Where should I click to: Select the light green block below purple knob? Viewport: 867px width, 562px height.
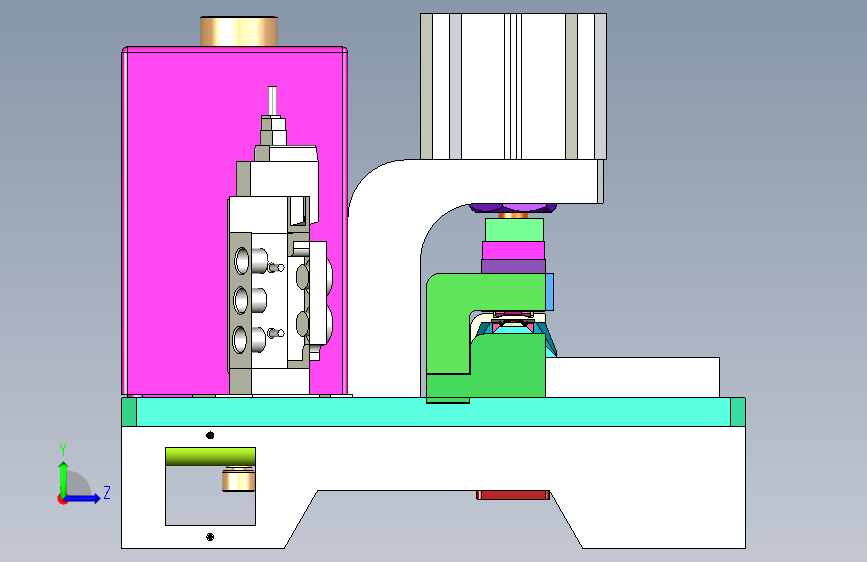click(x=514, y=230)
